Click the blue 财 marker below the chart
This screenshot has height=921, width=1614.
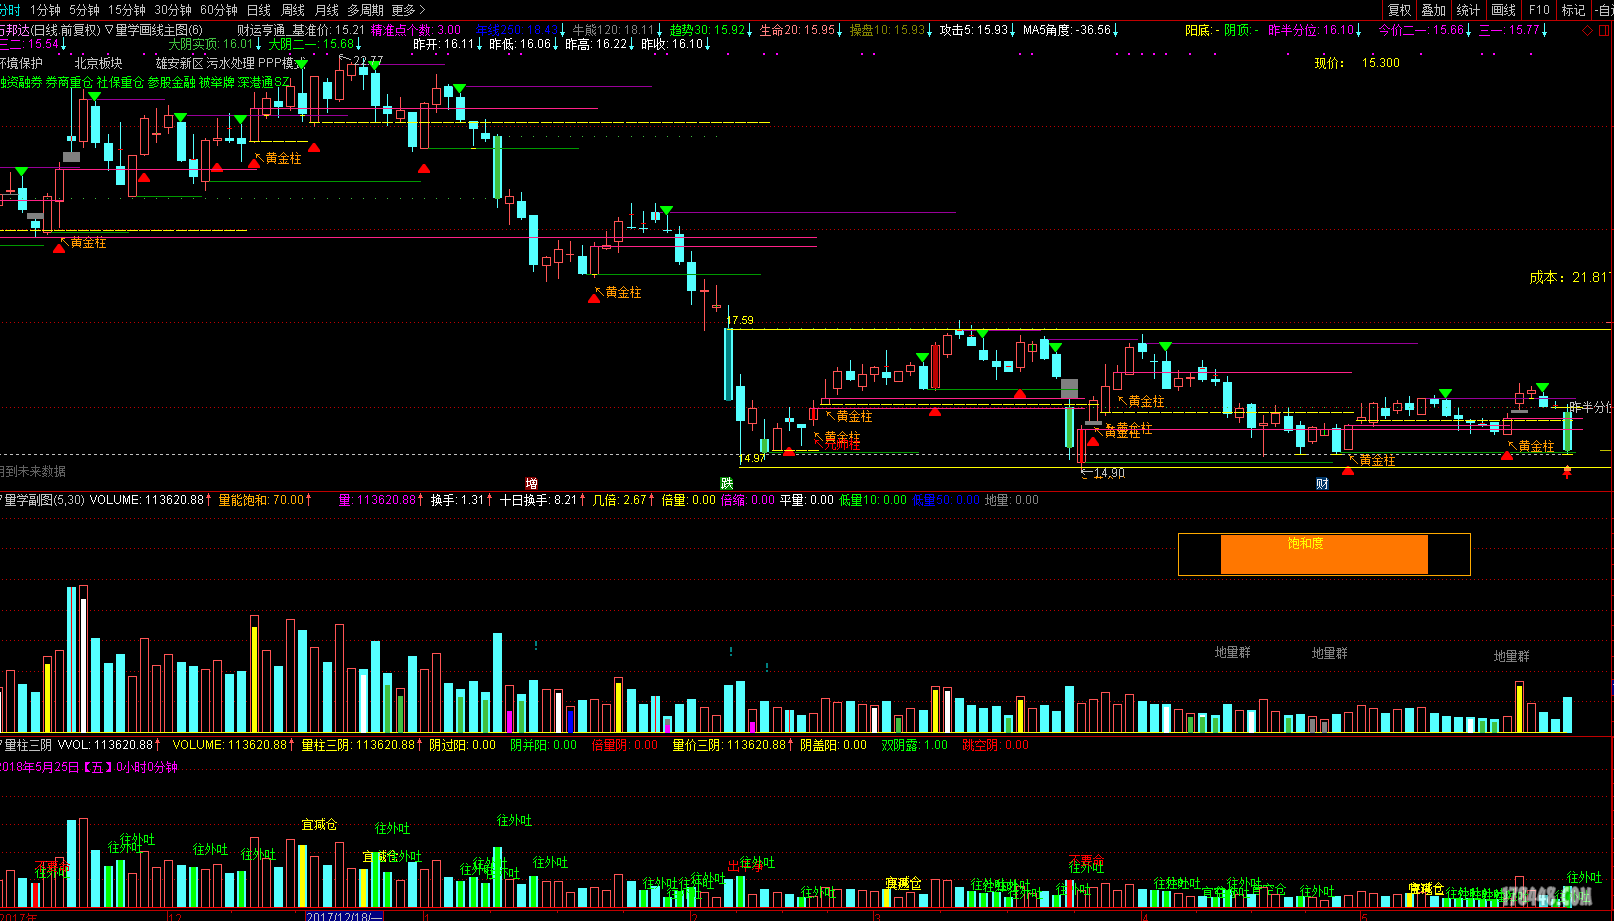click(x=1322, y=484)
